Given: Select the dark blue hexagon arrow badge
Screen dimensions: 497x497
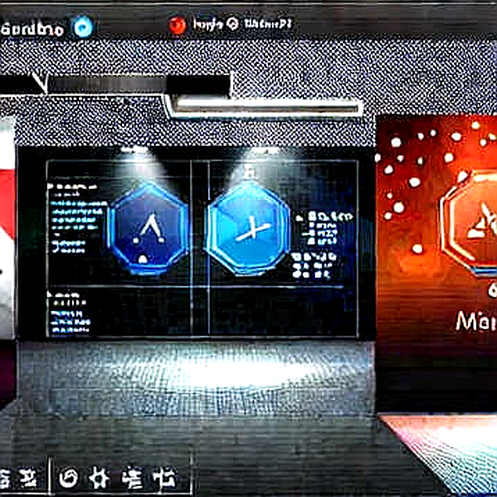Looking at the screenshot, I should tap(148, 228).
